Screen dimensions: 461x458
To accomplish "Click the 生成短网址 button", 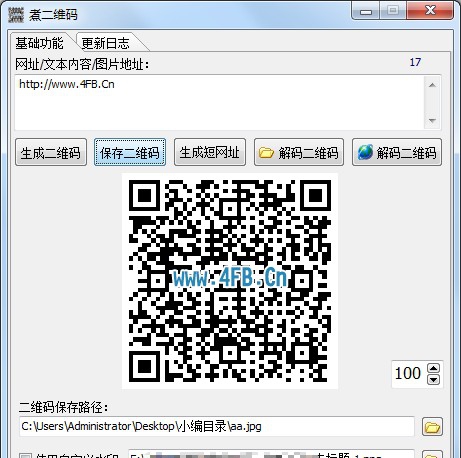I will (210, 152).
